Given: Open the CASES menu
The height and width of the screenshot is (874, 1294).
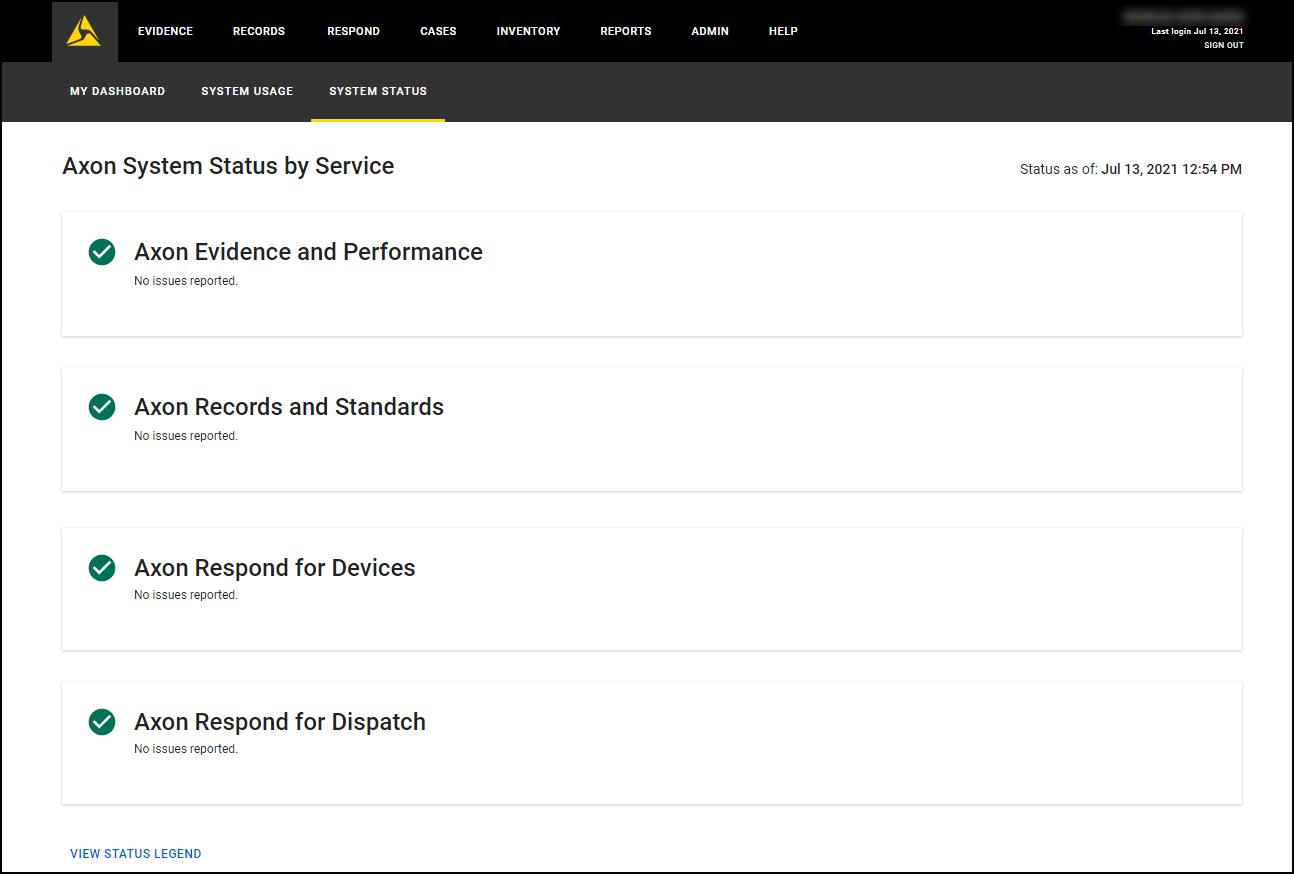Looking at the screenshot, I should (438, 31).
